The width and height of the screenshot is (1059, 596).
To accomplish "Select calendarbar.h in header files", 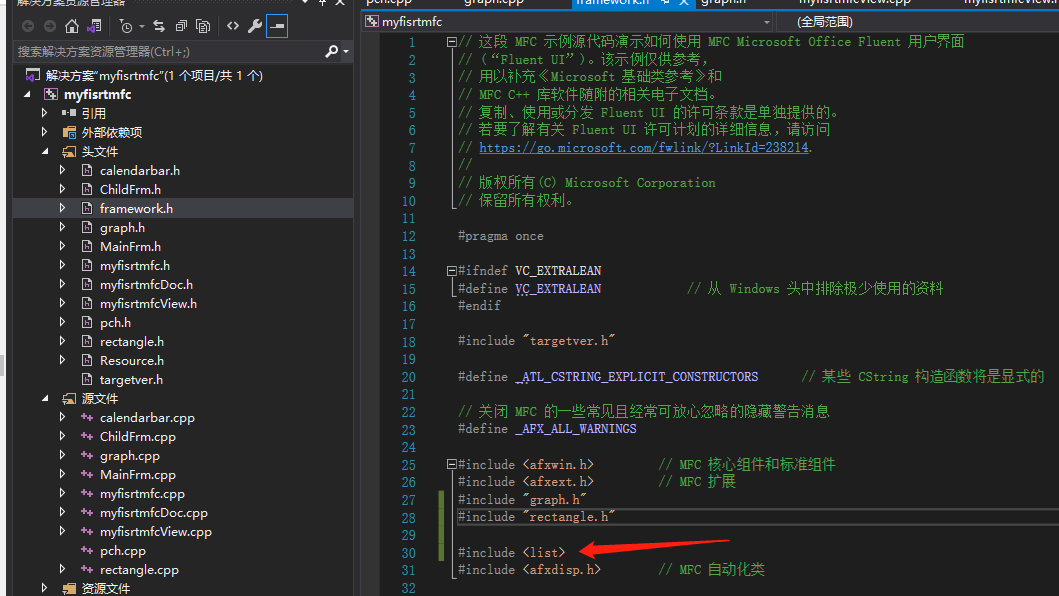I will 140,170.
